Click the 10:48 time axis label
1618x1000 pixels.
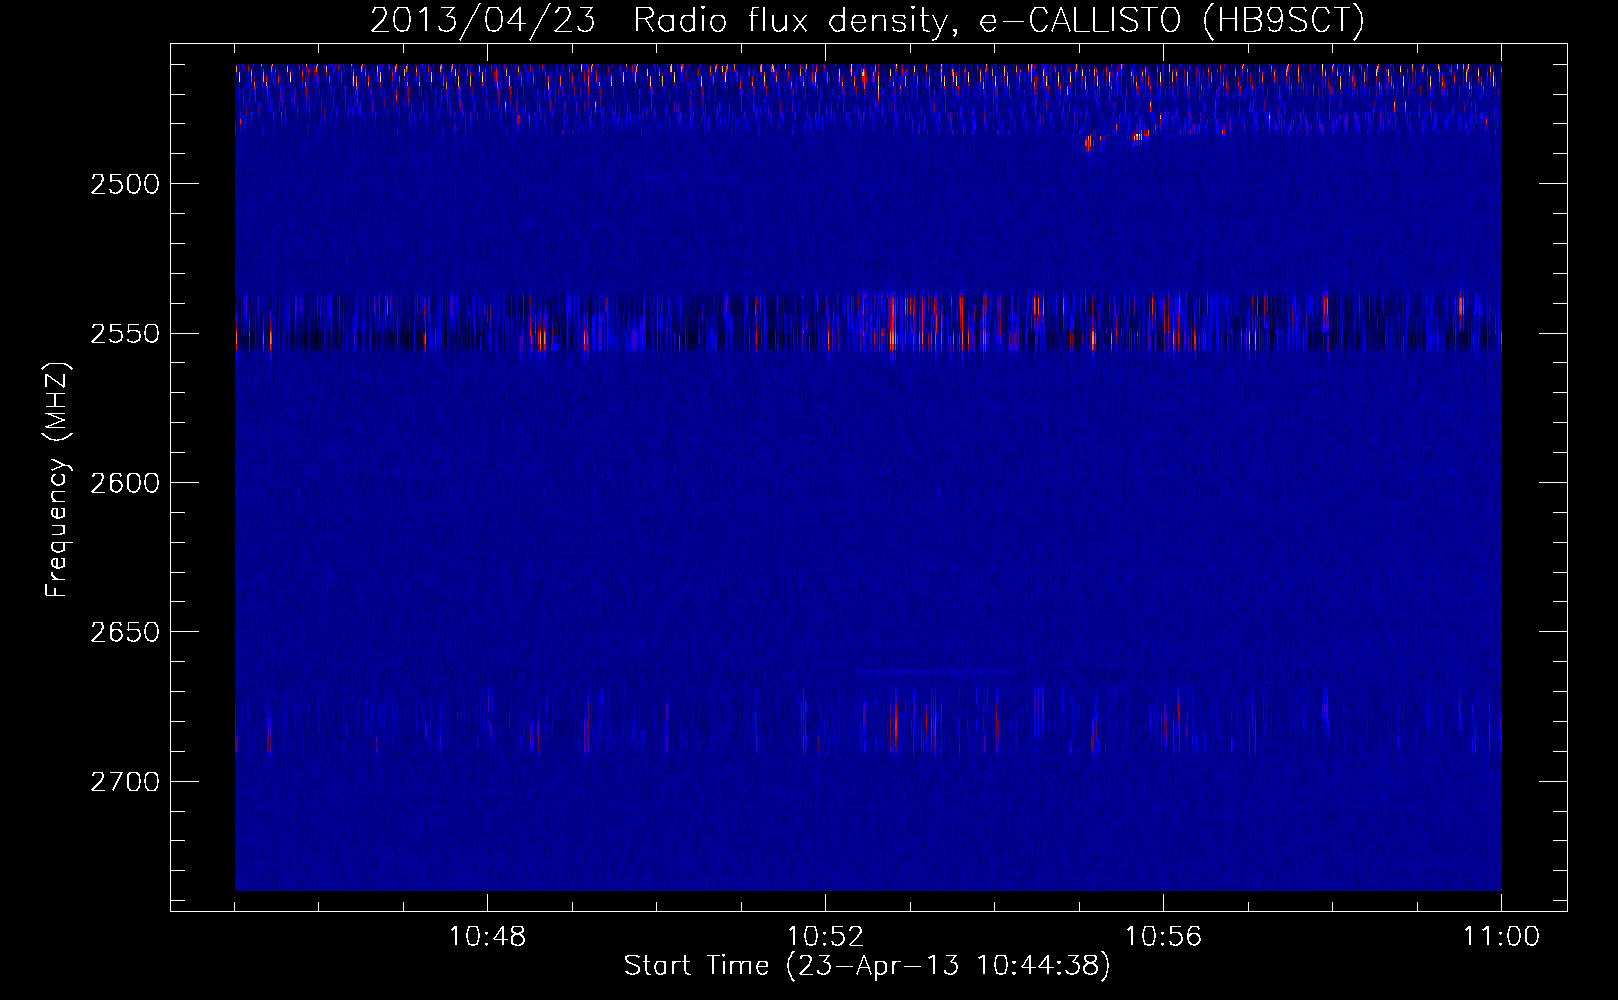click(x=487, y=936)
